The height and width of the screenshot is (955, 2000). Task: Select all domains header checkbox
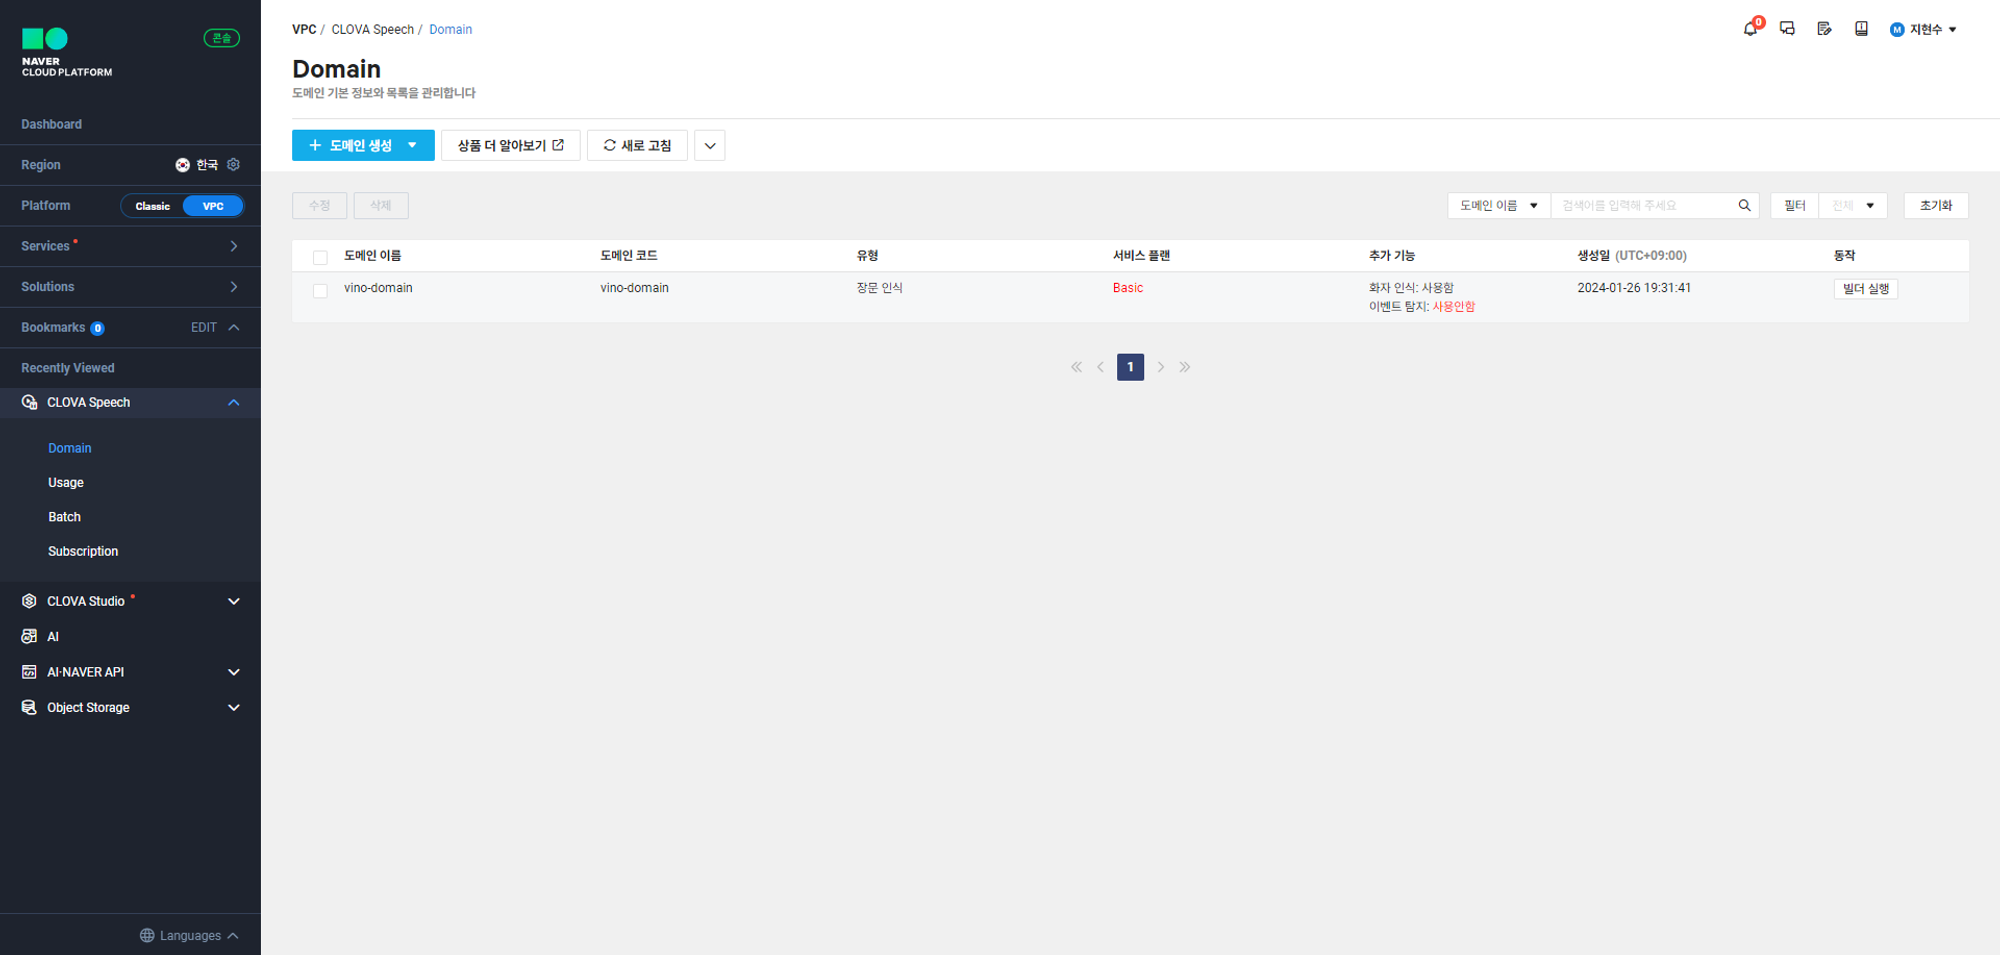click(x=320, y=257)
